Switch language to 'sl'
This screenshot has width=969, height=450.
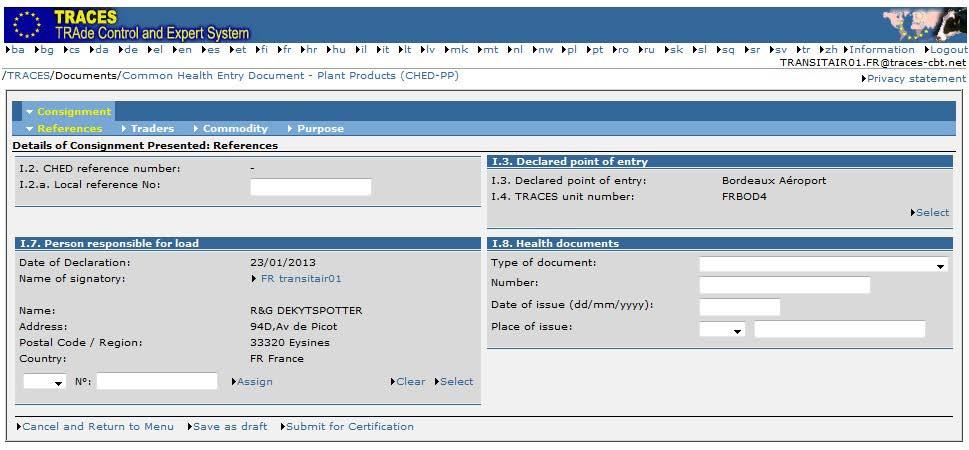[x=700, y=50]
